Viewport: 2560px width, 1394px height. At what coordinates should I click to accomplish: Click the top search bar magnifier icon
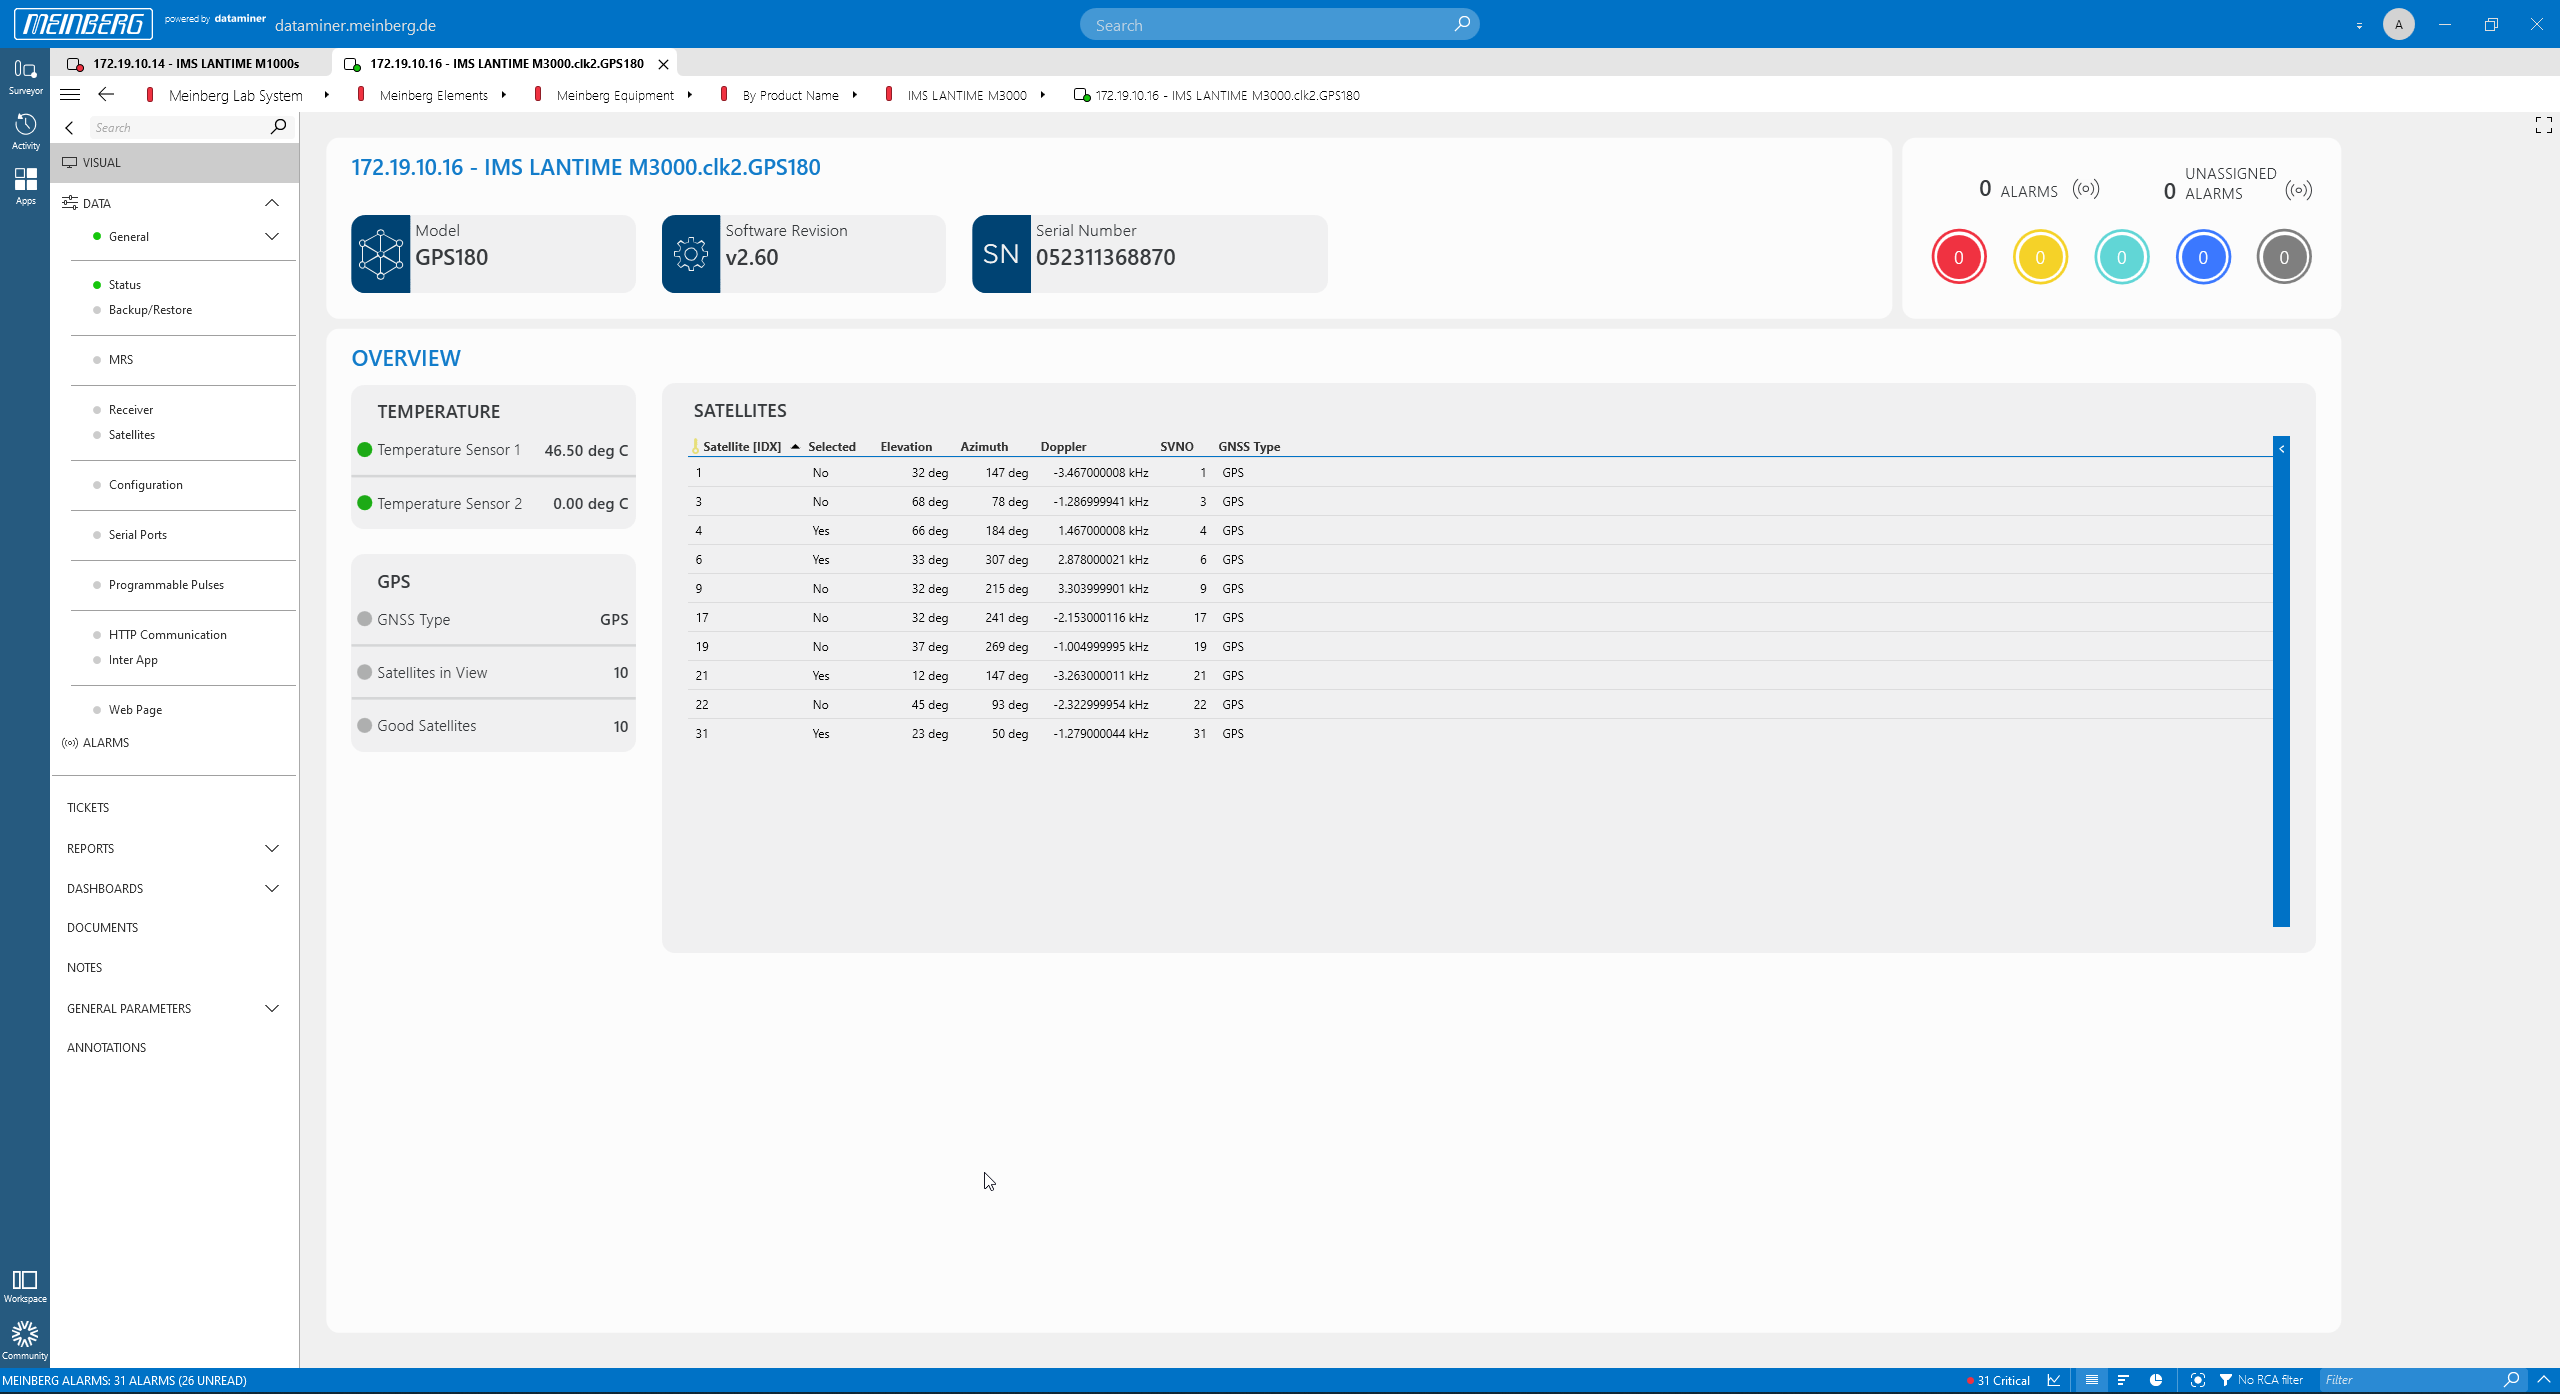coord(1462,24)
